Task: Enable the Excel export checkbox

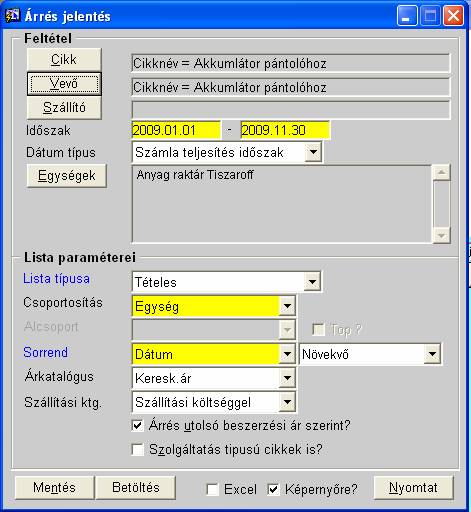Action: coord(213,489)
